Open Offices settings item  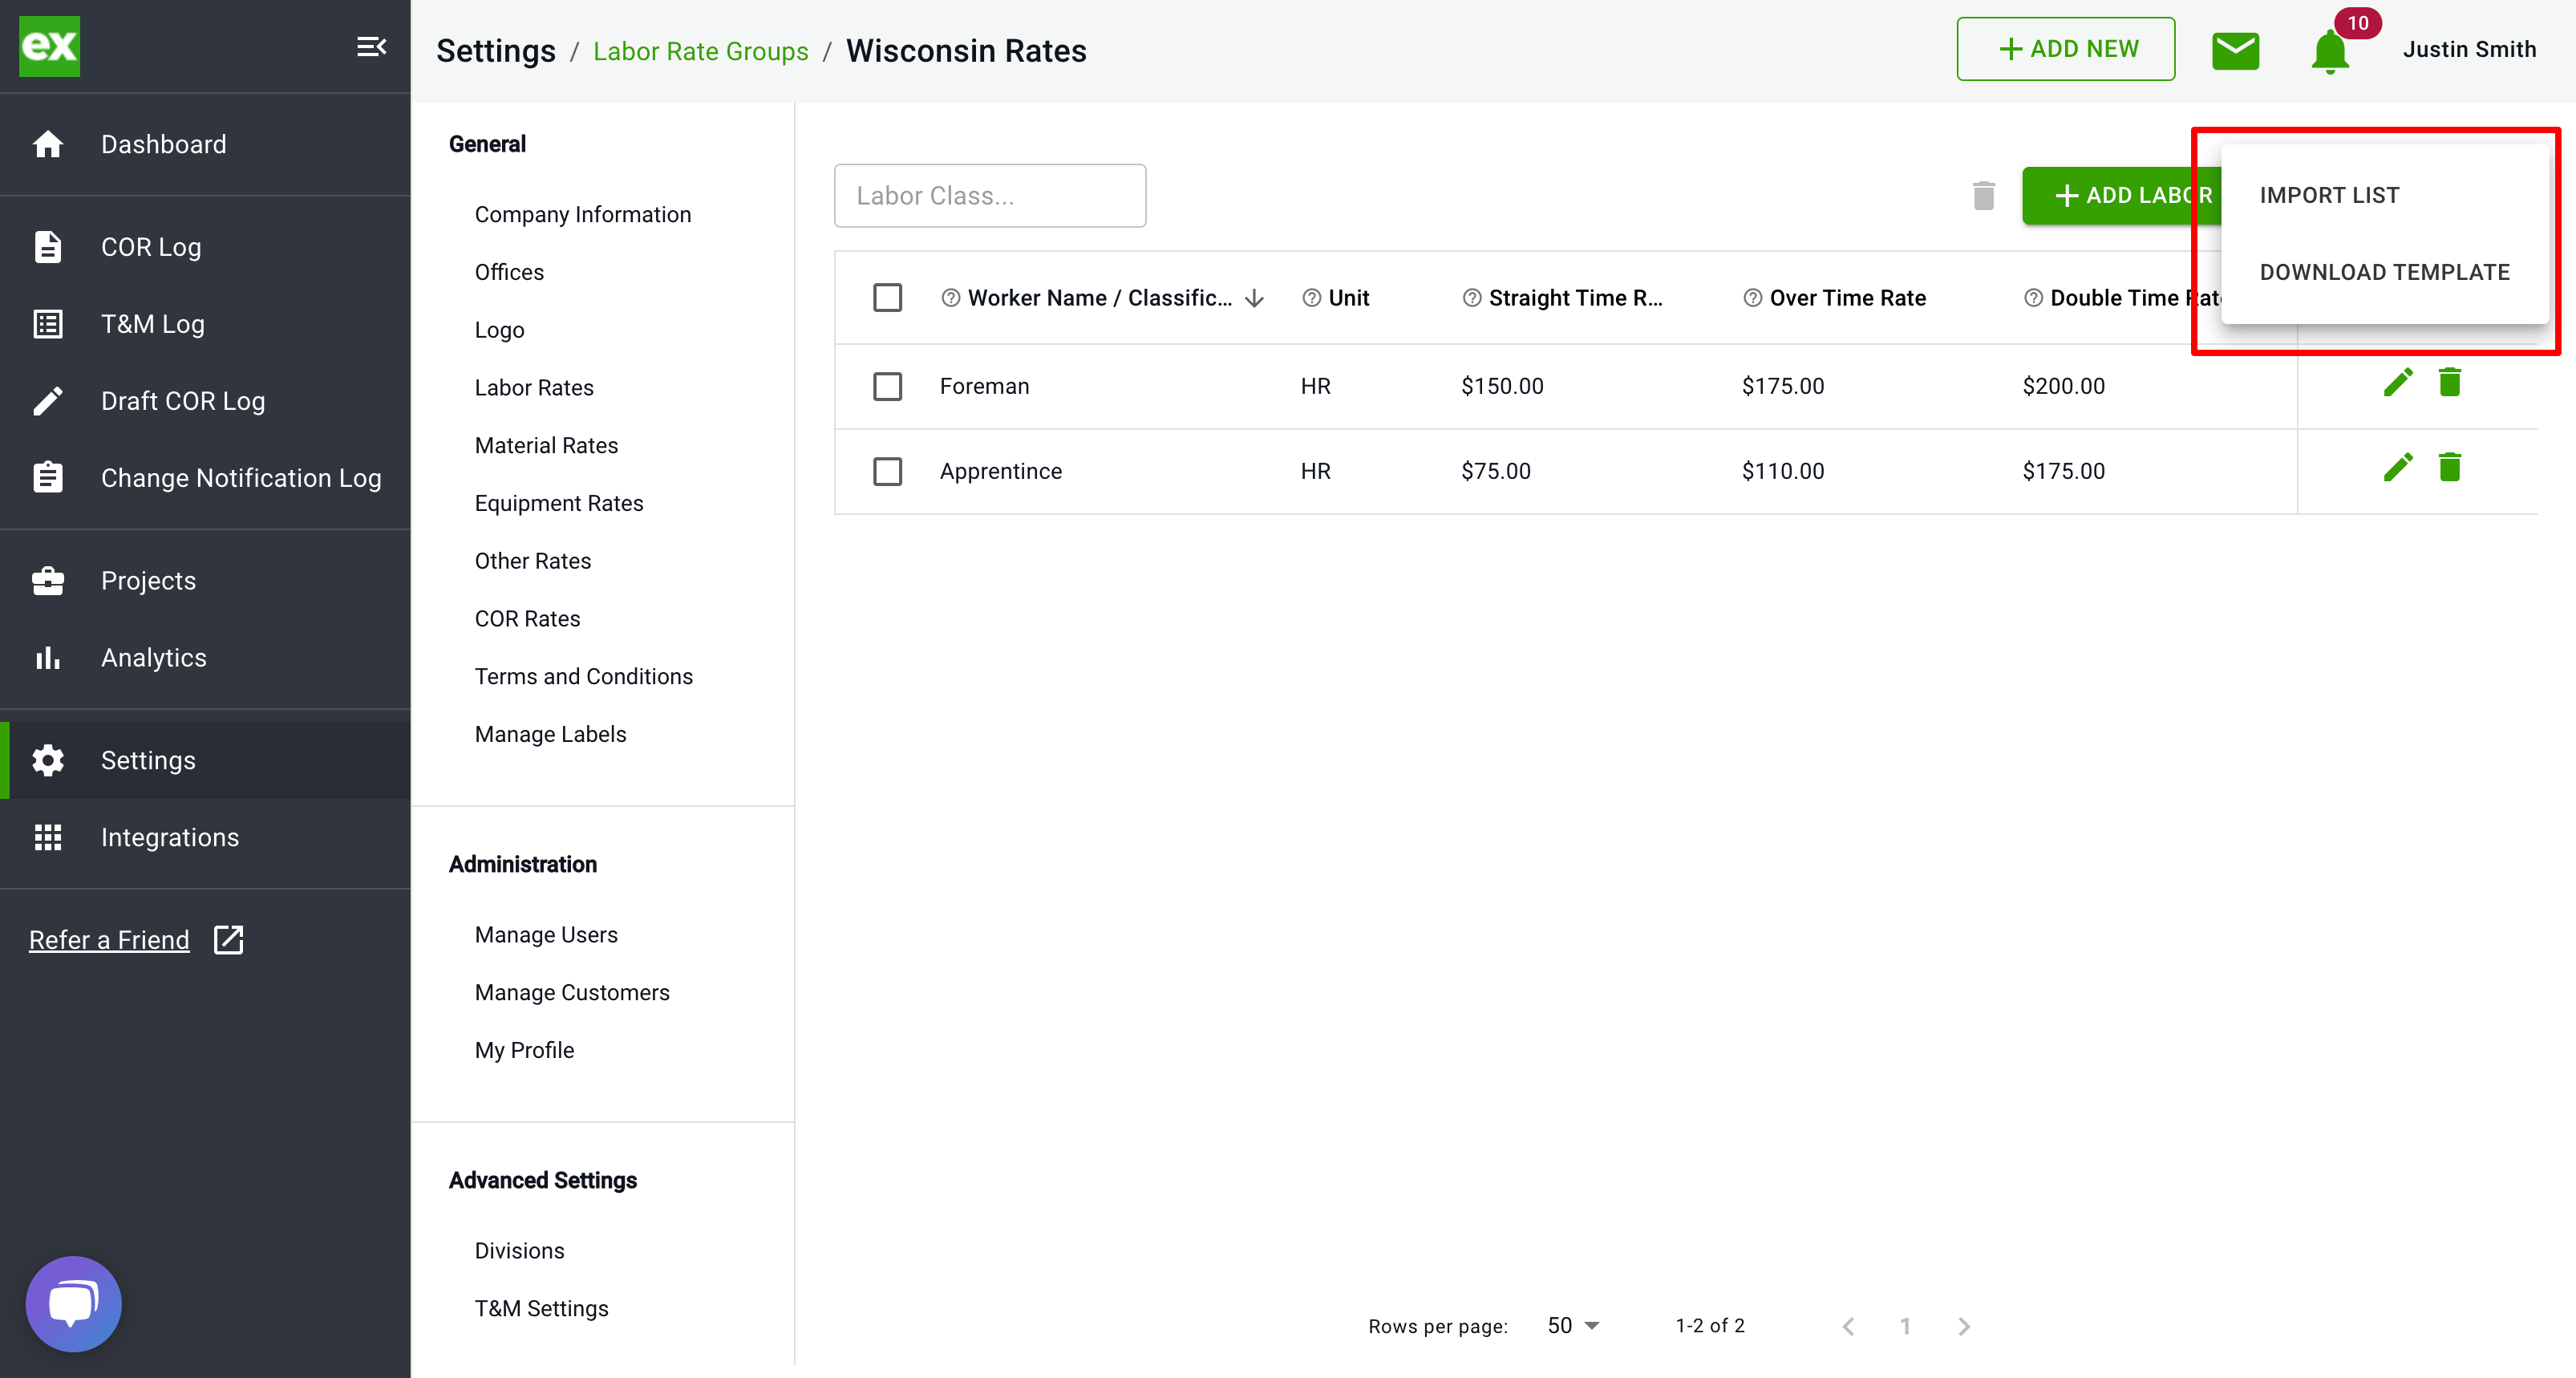click(x=509, y=272)
